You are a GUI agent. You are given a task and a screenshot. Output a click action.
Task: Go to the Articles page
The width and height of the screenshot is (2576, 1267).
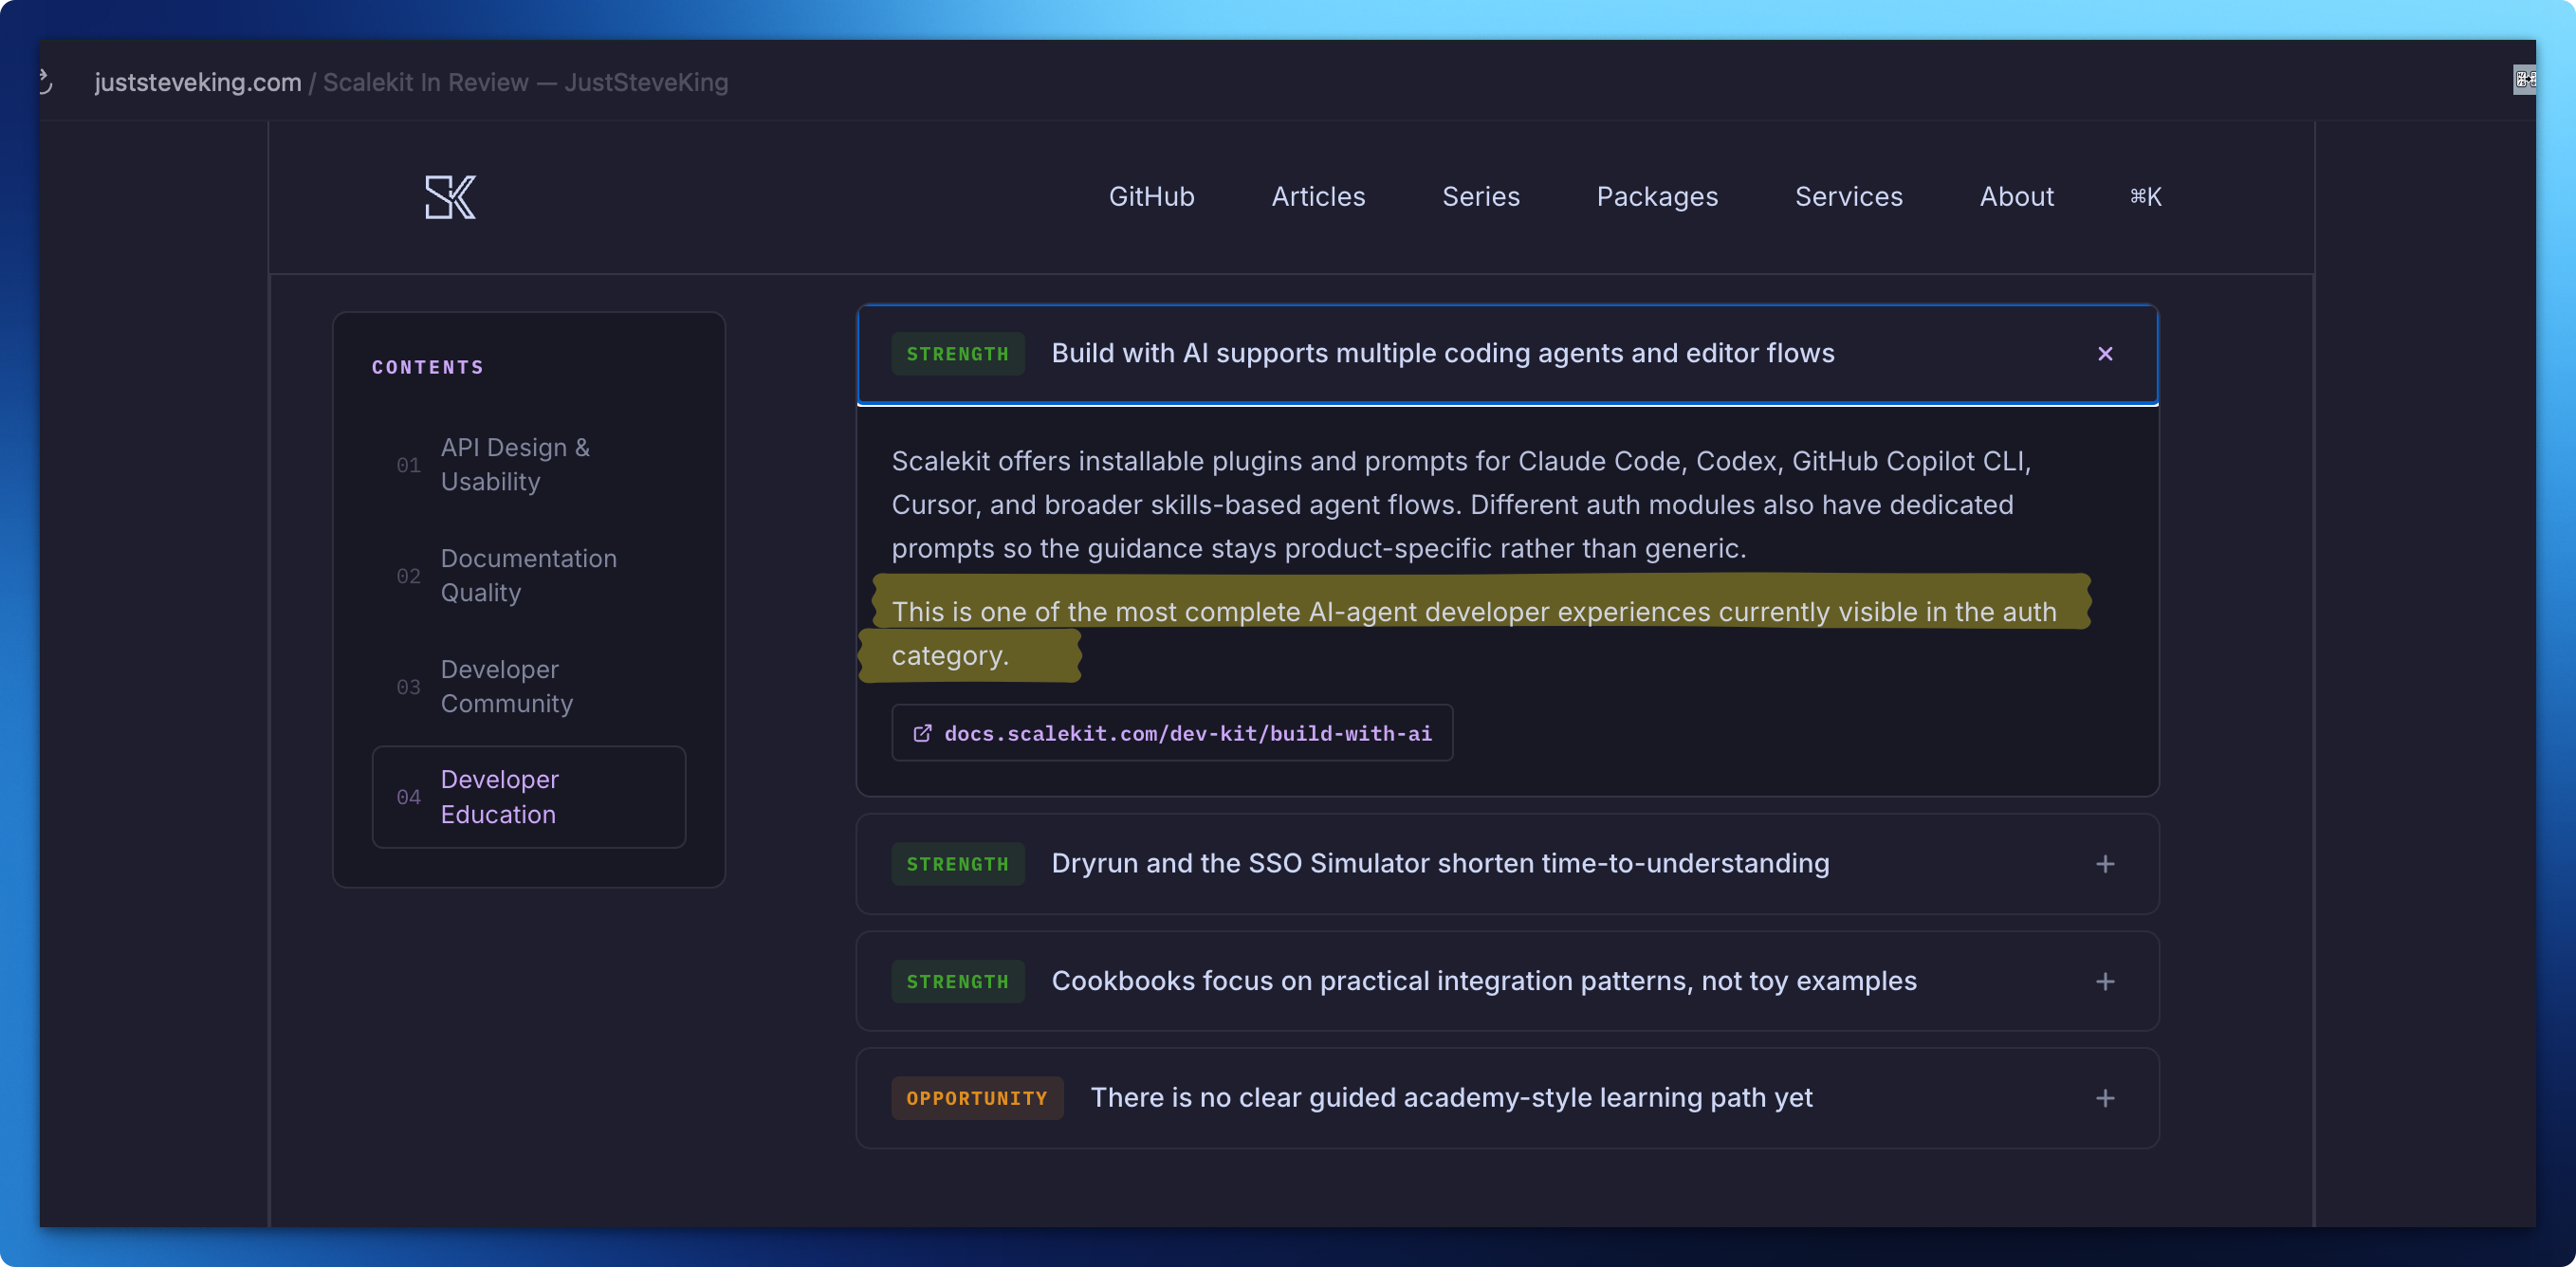[1318, 197]
